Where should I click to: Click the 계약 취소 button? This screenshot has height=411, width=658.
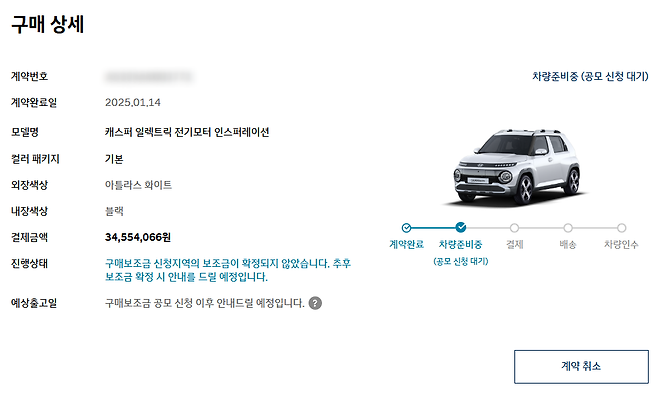[x=581, y=366]
